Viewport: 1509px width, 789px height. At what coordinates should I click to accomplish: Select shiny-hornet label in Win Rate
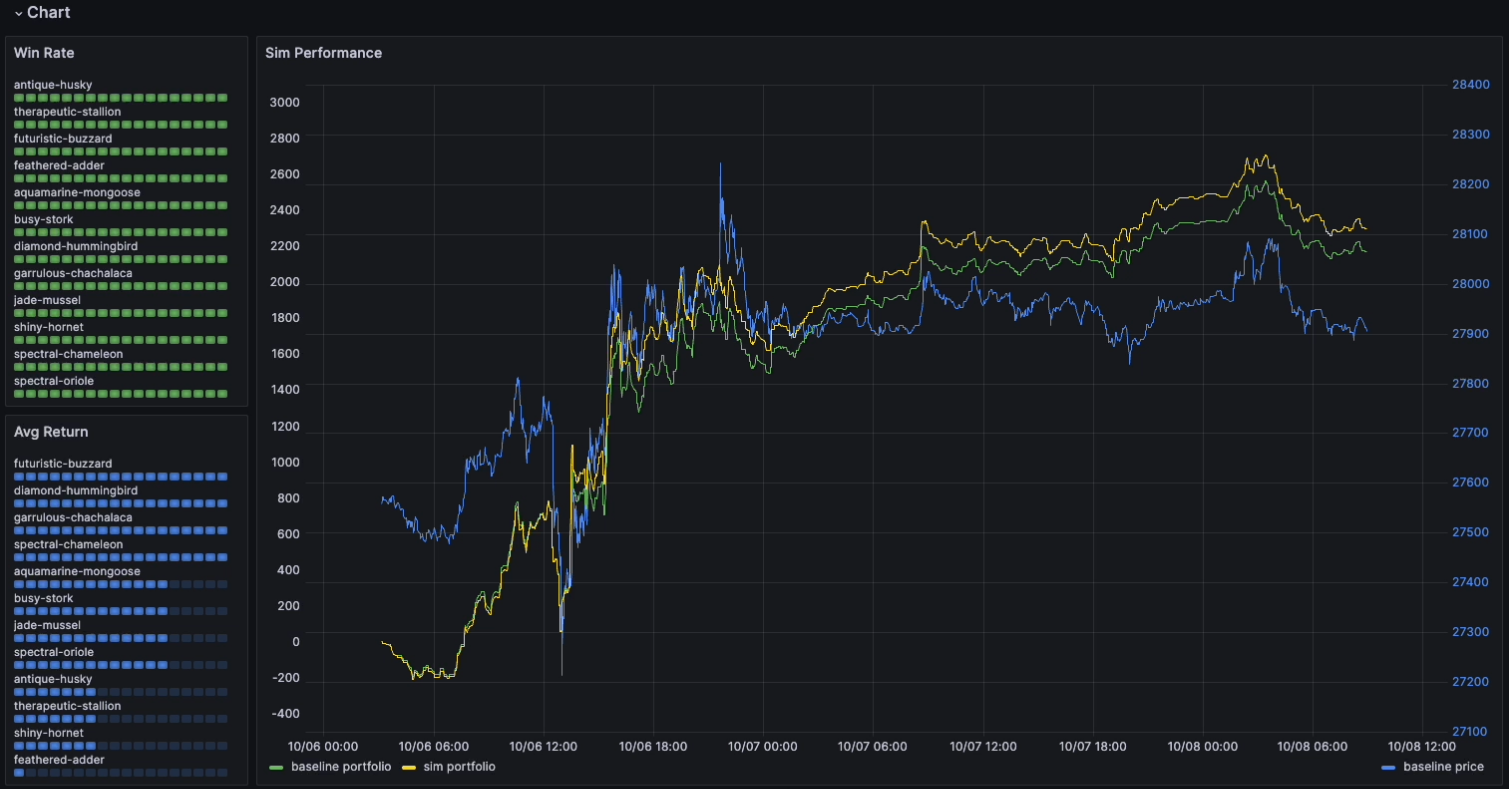[49, 327]
